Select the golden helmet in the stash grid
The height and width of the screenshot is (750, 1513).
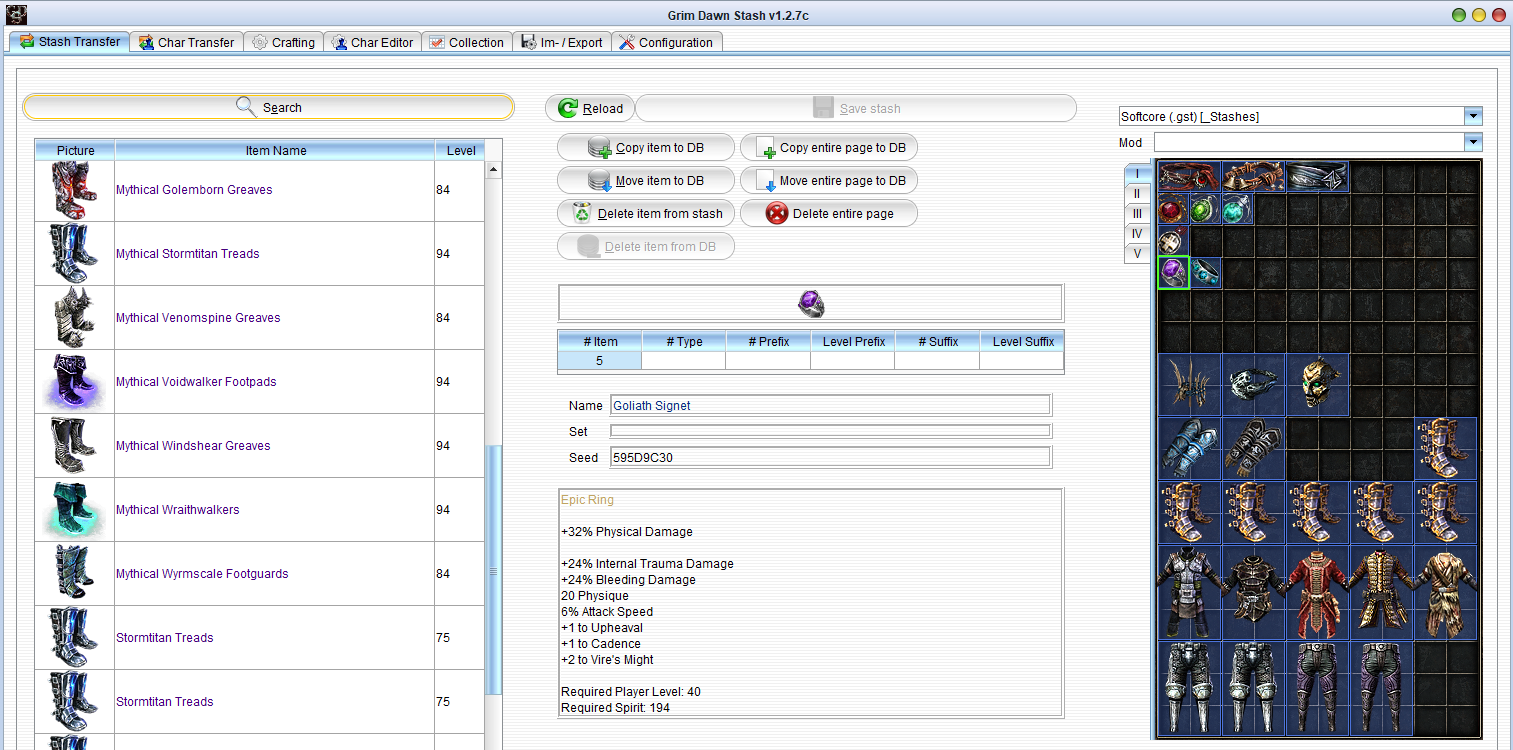tap(1317, 384)
